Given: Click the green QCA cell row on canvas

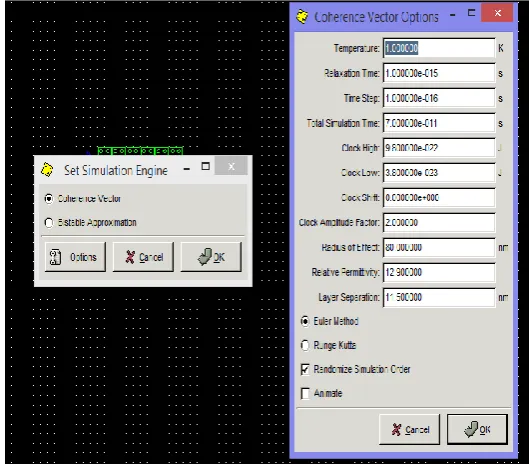Looking at the screenshot, I should [140, 151].
